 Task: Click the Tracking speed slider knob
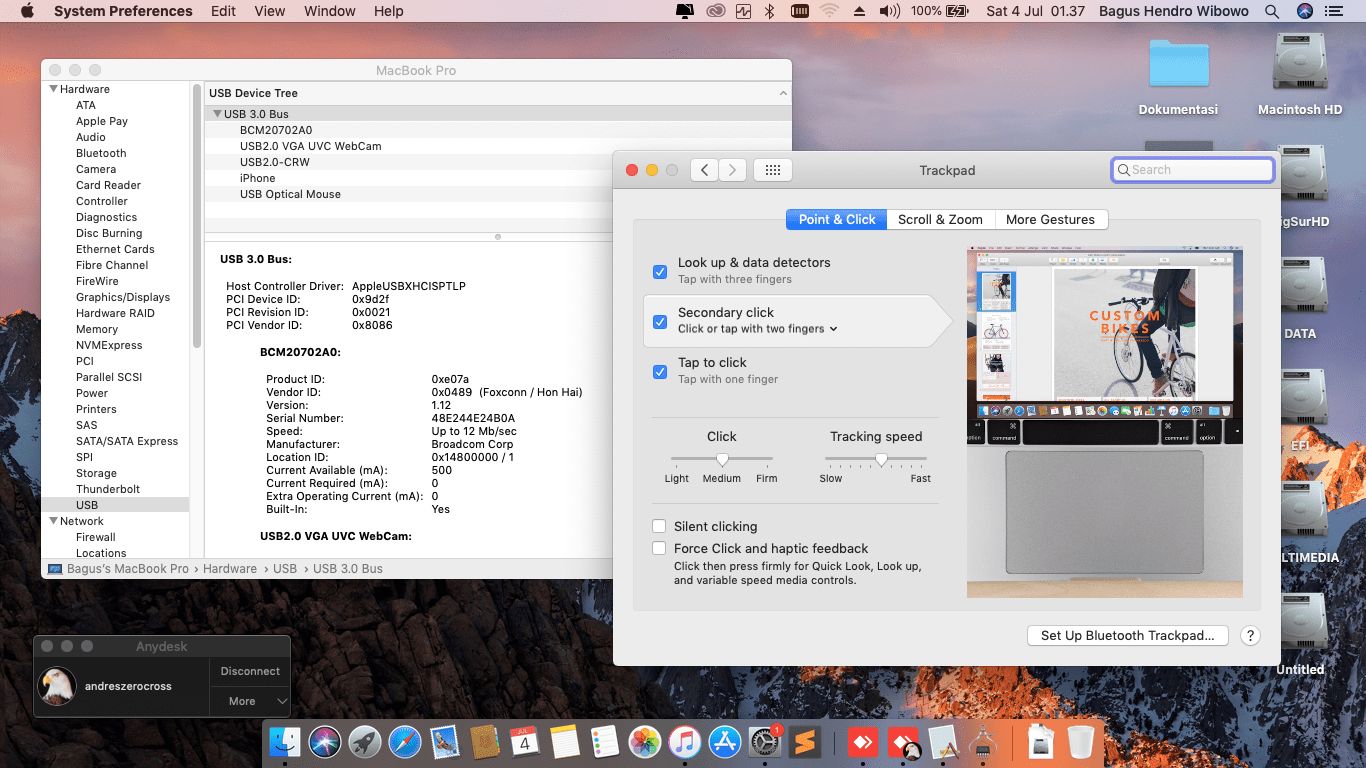881,459
